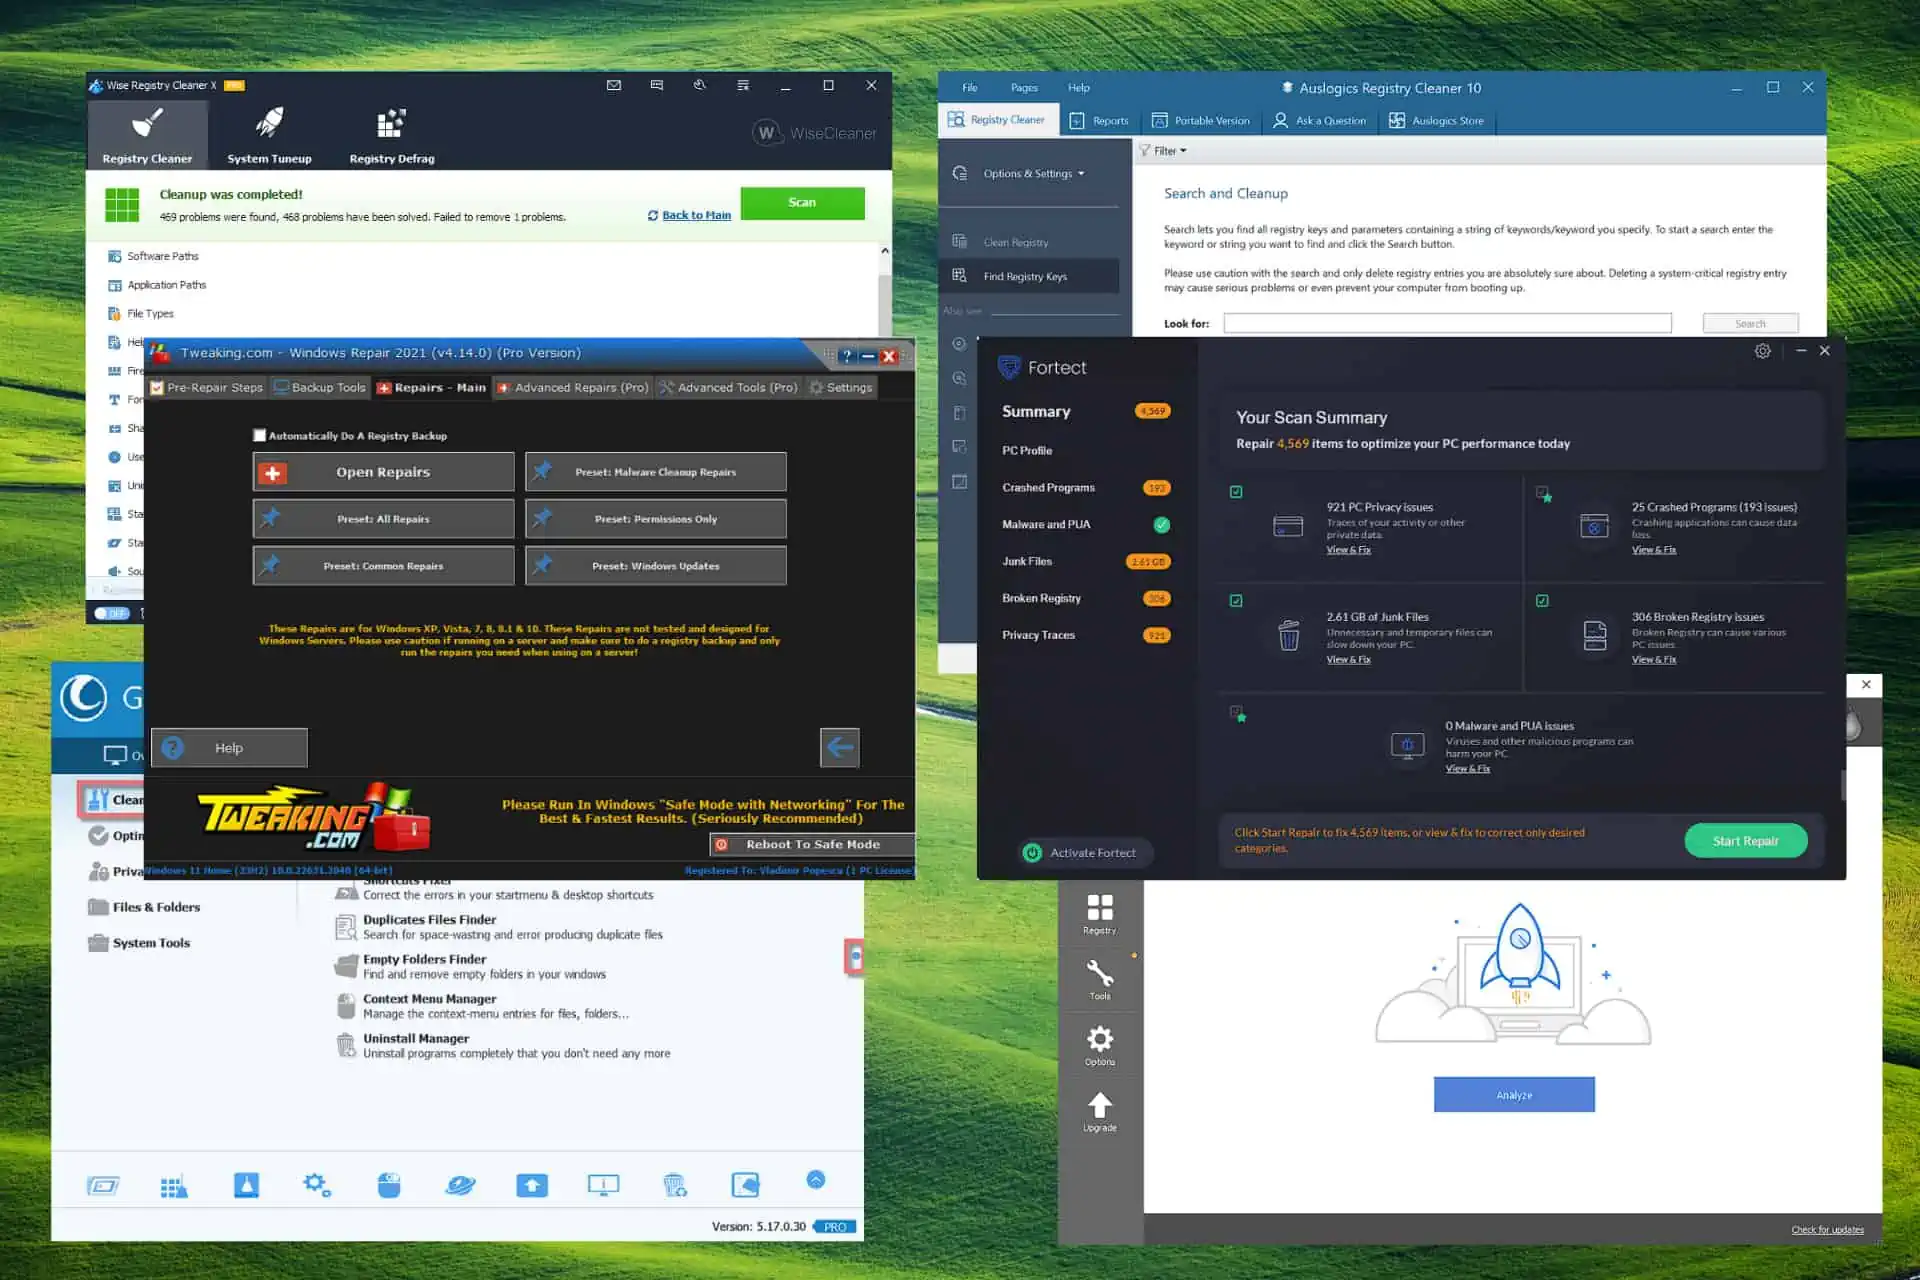This screenshot has height=1280, width=1920.
Task: Click View & Fix under Junk Files
Action: click(1348, 660)
